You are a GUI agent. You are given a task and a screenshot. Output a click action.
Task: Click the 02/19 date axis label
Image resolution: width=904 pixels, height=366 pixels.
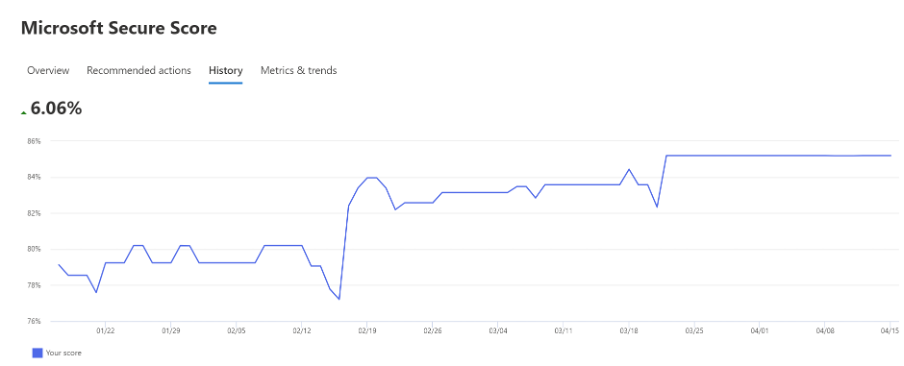point(367,331)
